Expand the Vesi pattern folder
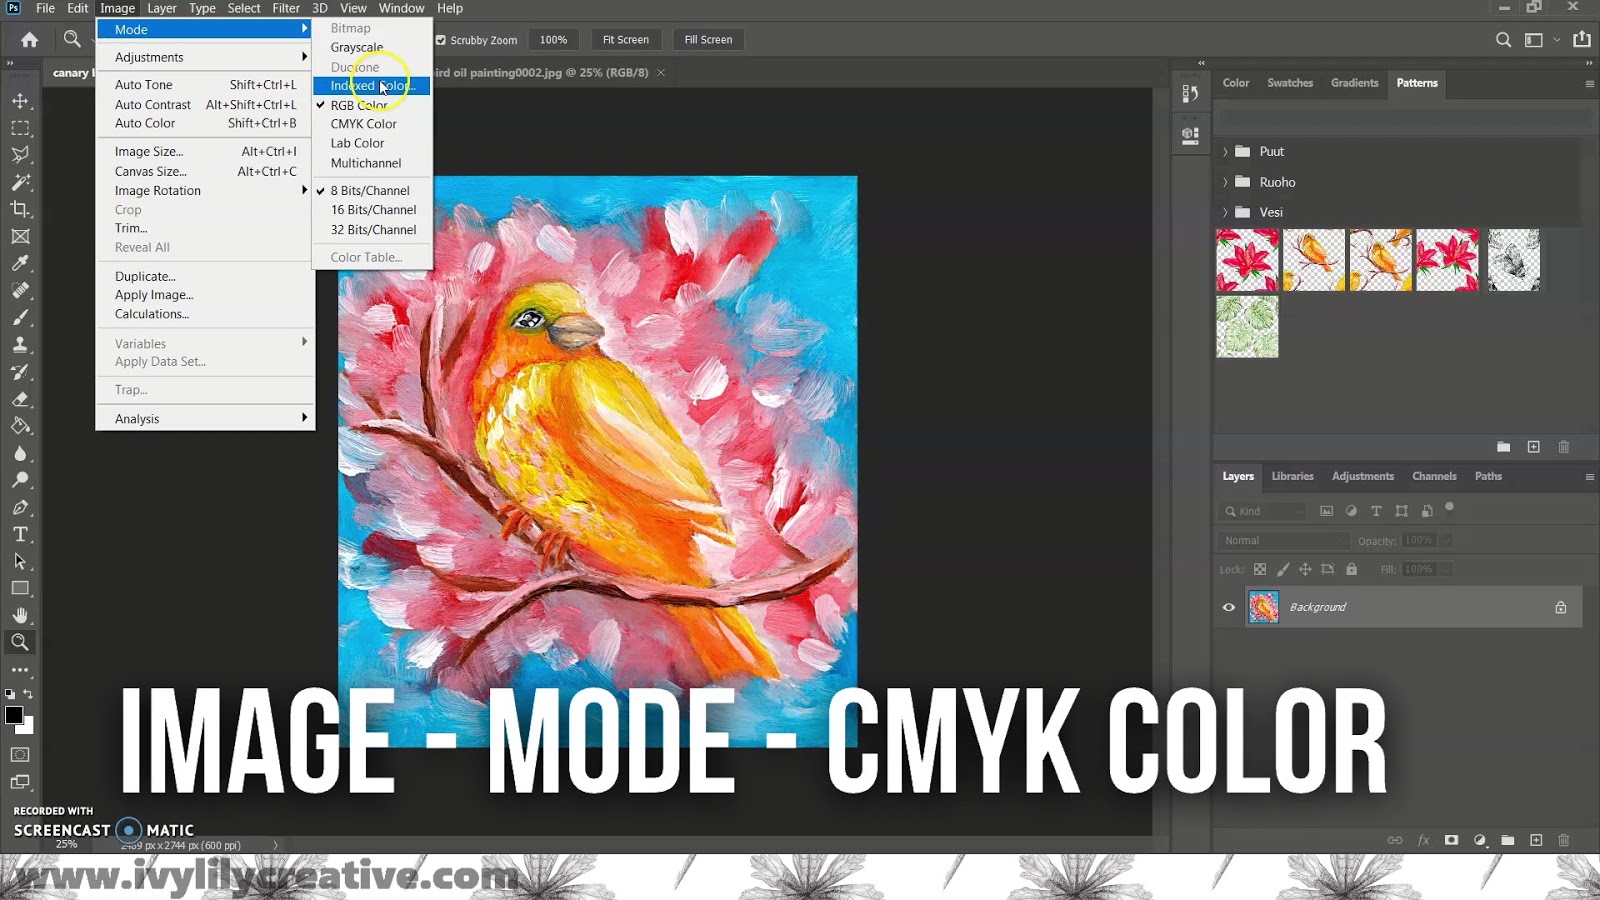1600x900 pixels. [x=1225, y=212]
